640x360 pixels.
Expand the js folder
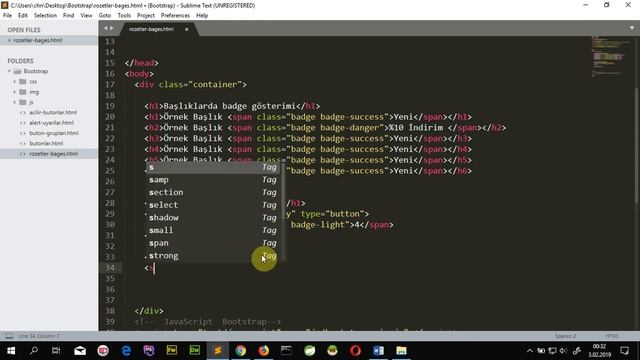coord(15,102)
